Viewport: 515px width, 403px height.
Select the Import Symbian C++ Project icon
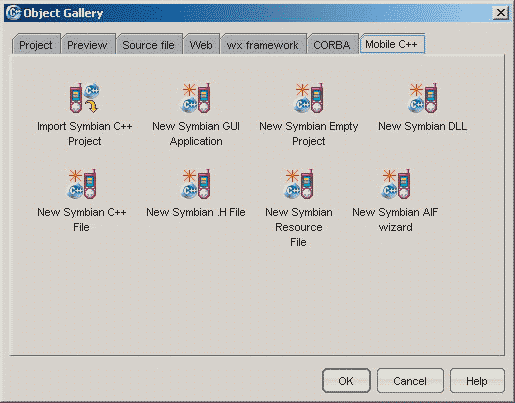pos(84,98)
